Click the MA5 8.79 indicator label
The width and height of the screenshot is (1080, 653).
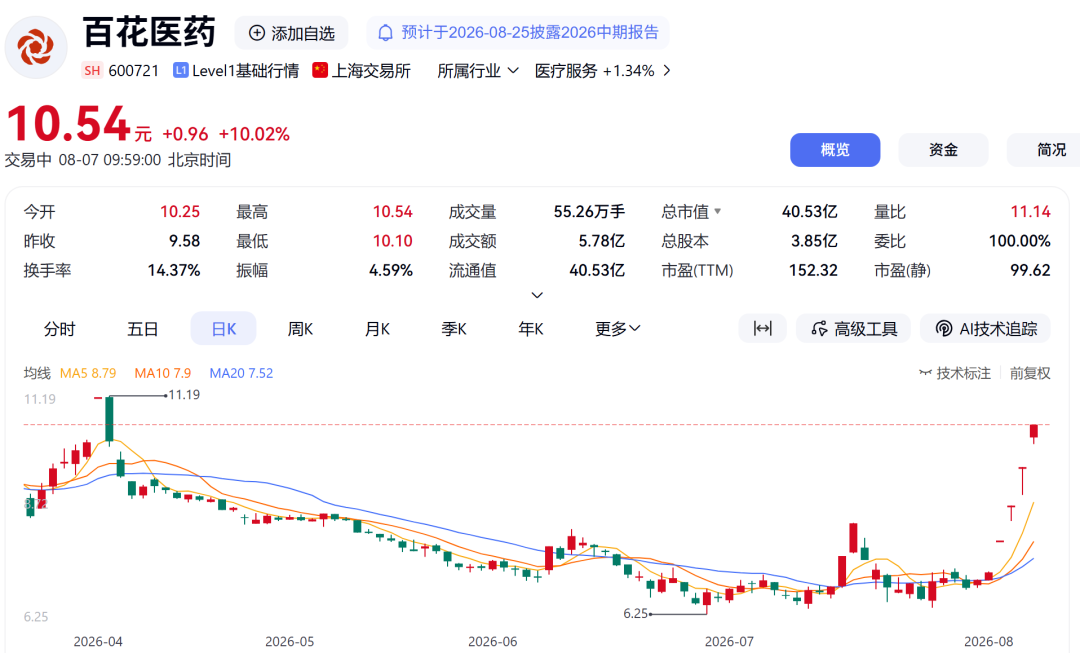[88, 373]
